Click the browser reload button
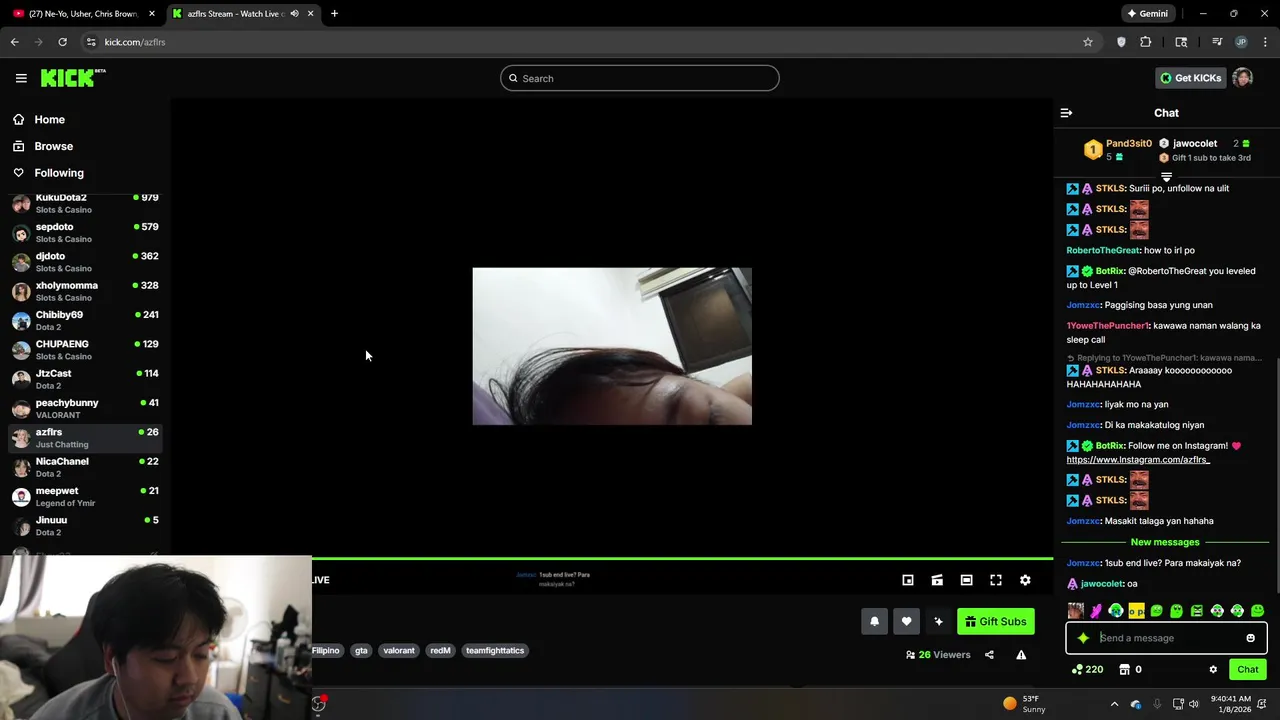The image size is (1280, 720). click(62, 42)
